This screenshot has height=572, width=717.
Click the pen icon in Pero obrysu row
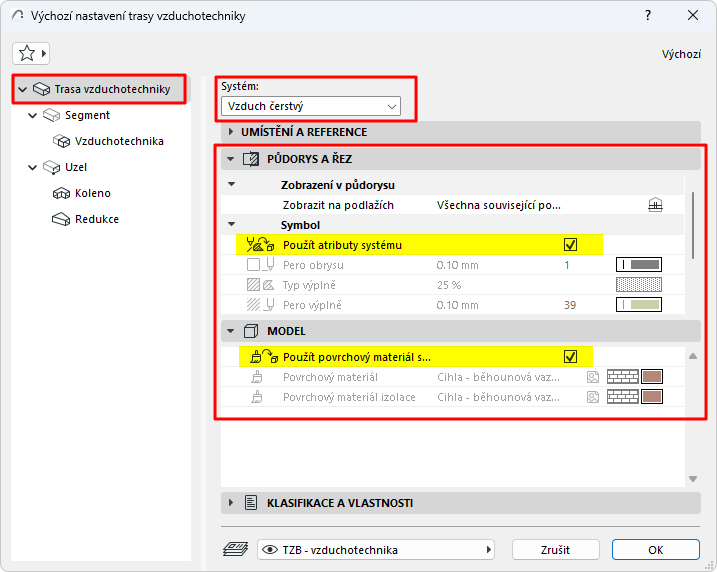click(x=269, y=265)
